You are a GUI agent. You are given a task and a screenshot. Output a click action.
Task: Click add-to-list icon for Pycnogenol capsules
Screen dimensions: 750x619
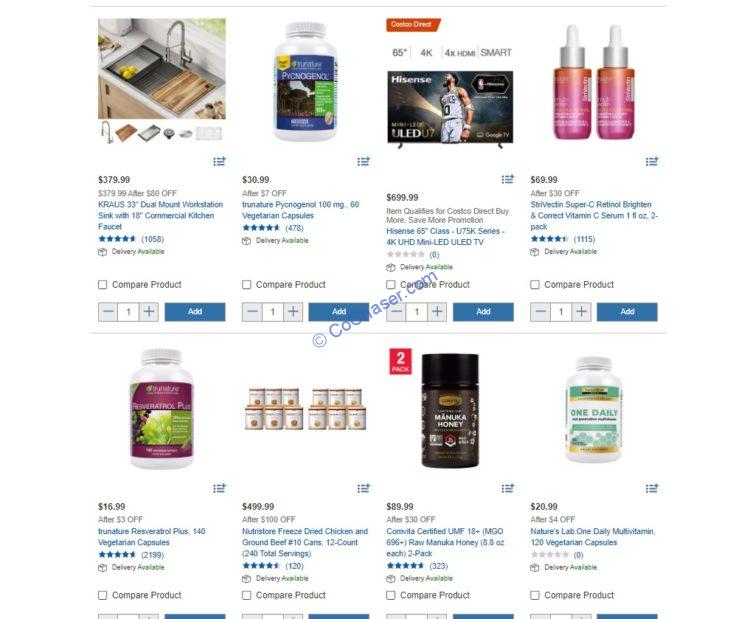point(364,161)
